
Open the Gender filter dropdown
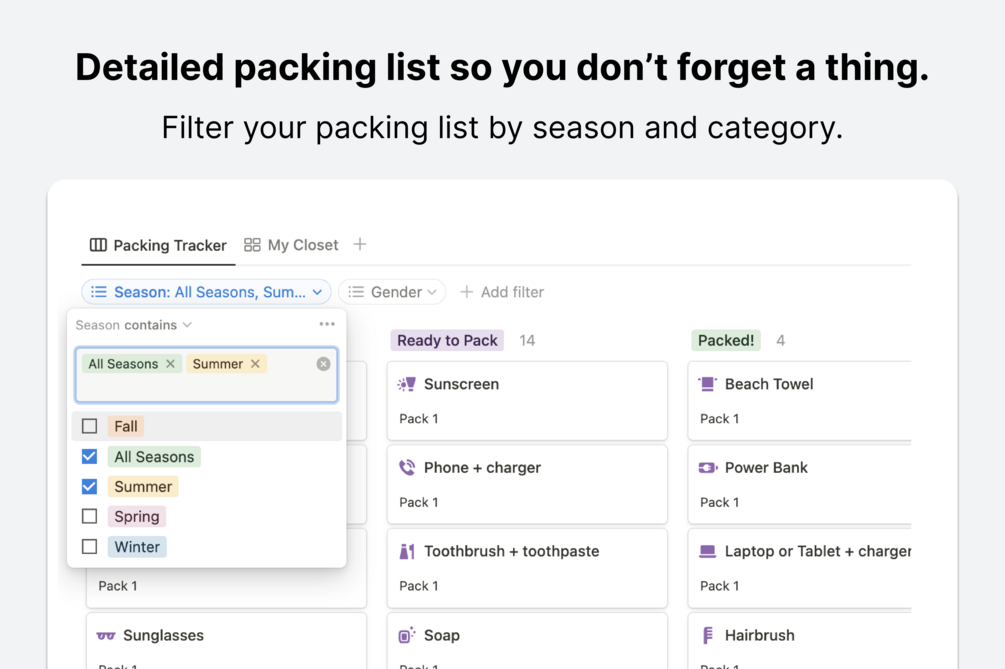coord(392,292)
